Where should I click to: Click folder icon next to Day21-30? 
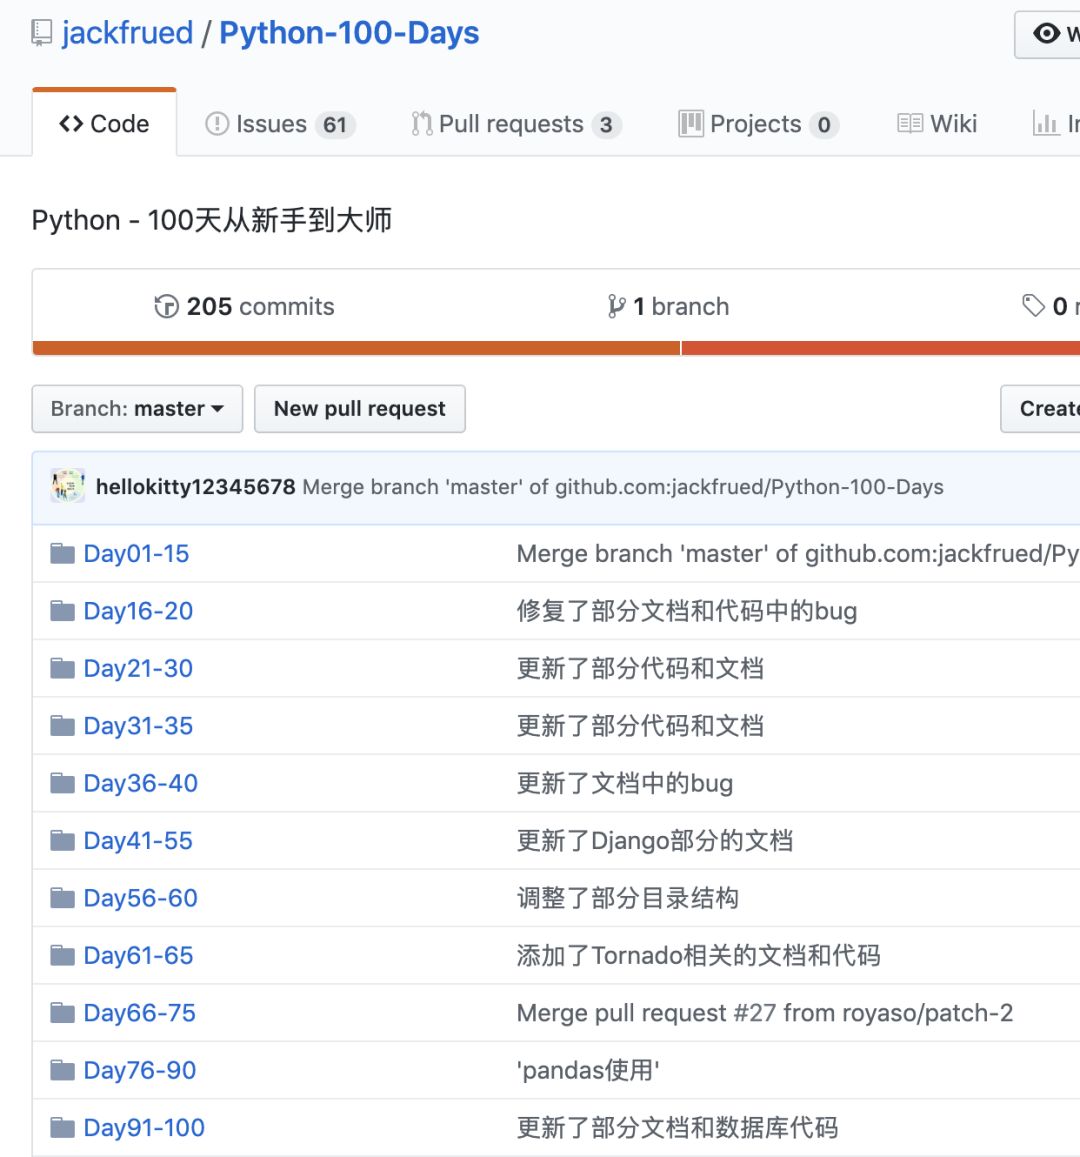tap(63, 669)
